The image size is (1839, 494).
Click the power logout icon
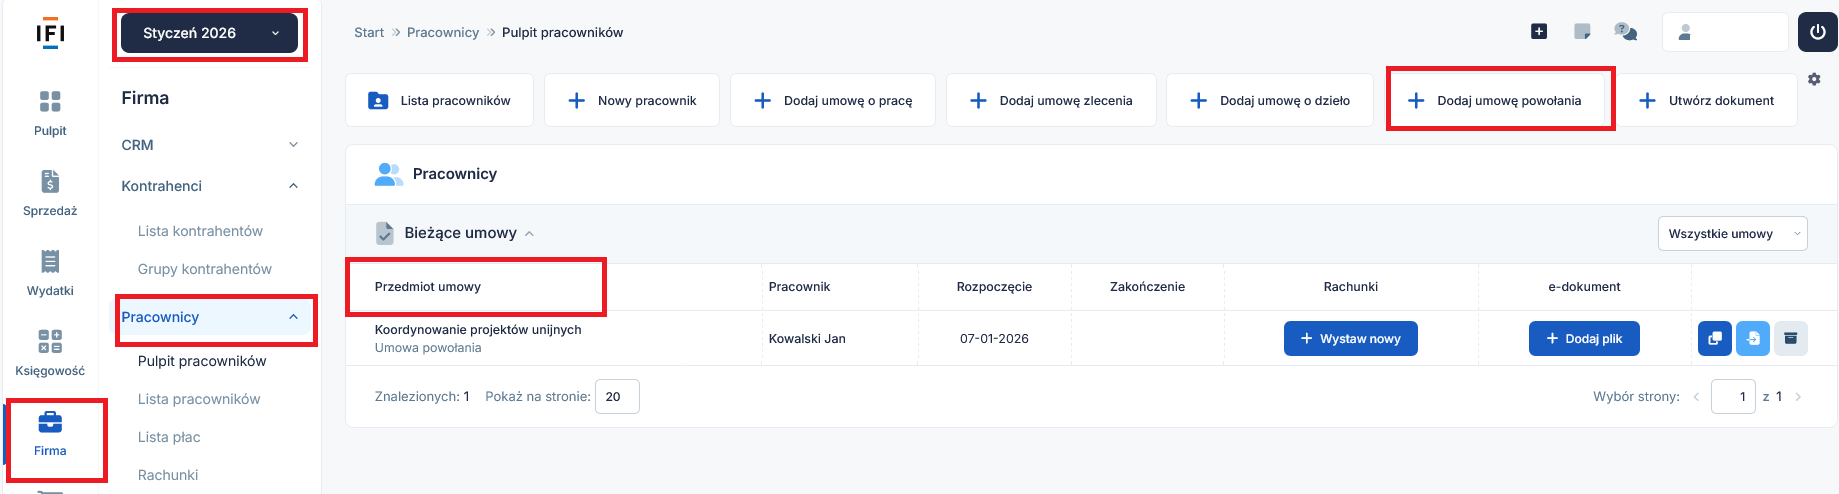(1817, 32)
